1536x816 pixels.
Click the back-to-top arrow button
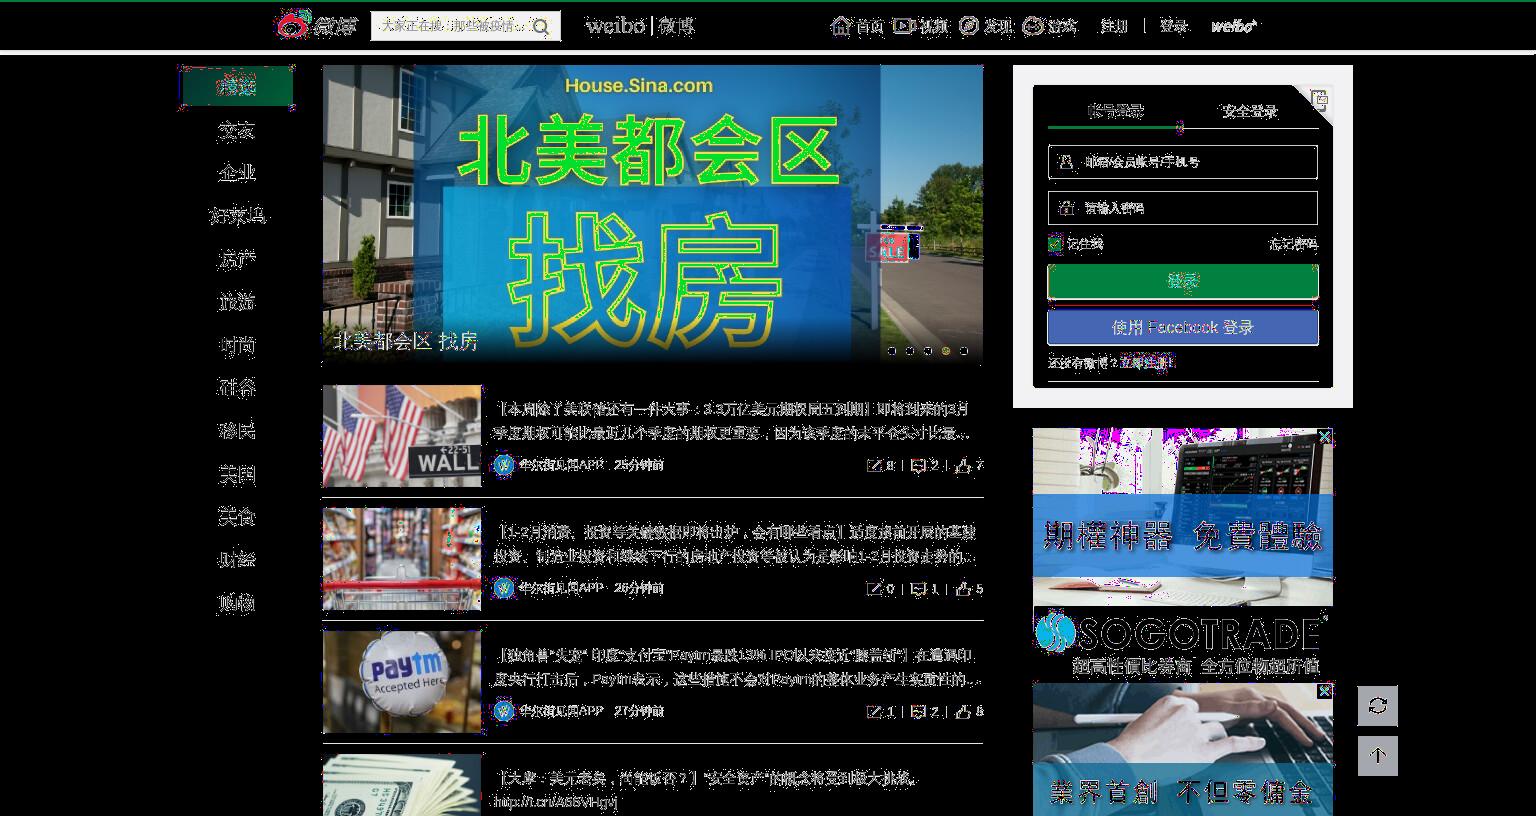point(1377,755)
